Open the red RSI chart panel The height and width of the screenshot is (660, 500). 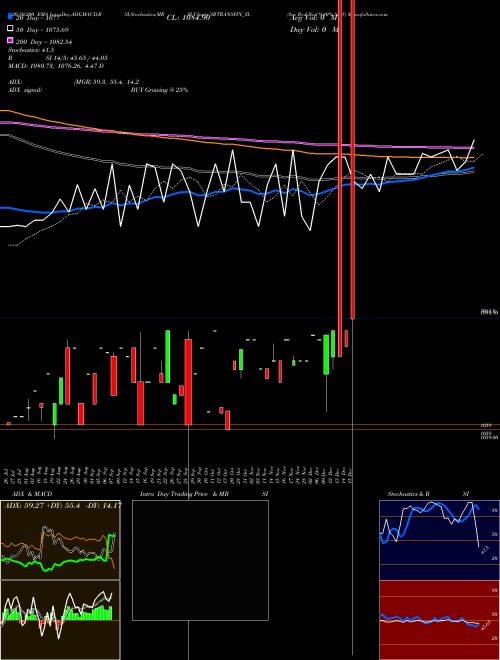click(x=439, y=620)
